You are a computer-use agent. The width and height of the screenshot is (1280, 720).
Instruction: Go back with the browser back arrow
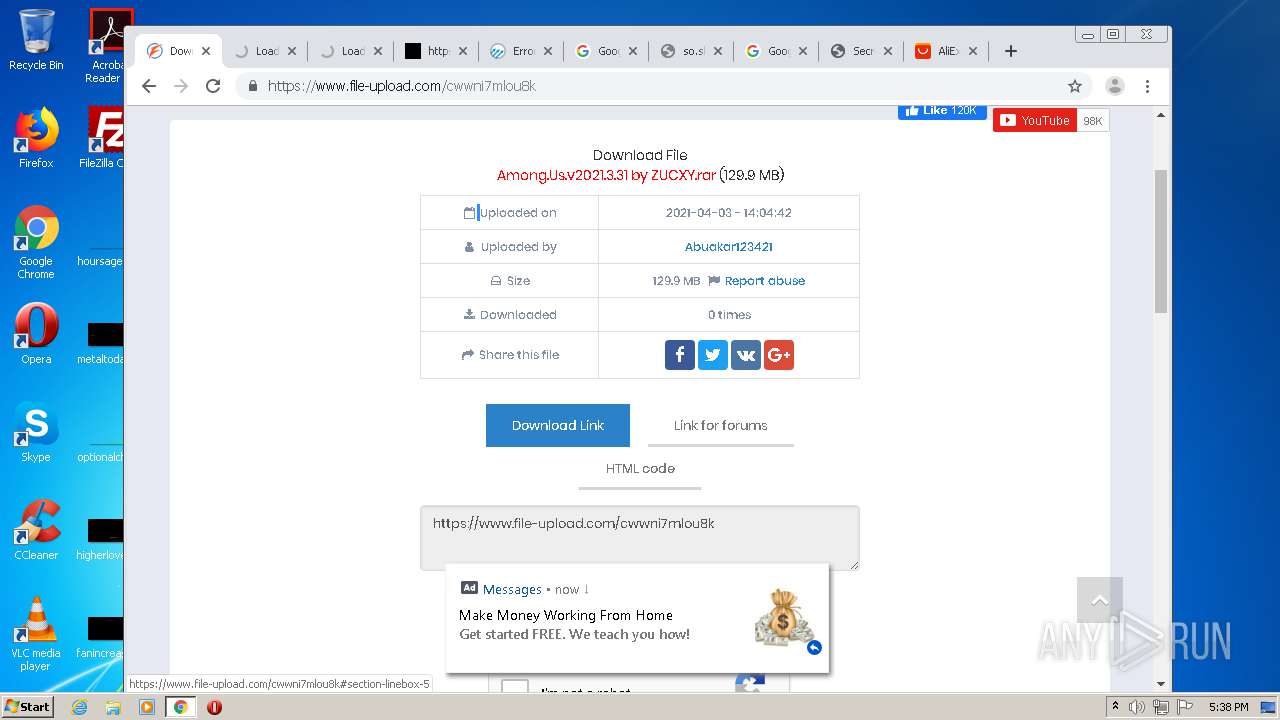coord(149,86)
